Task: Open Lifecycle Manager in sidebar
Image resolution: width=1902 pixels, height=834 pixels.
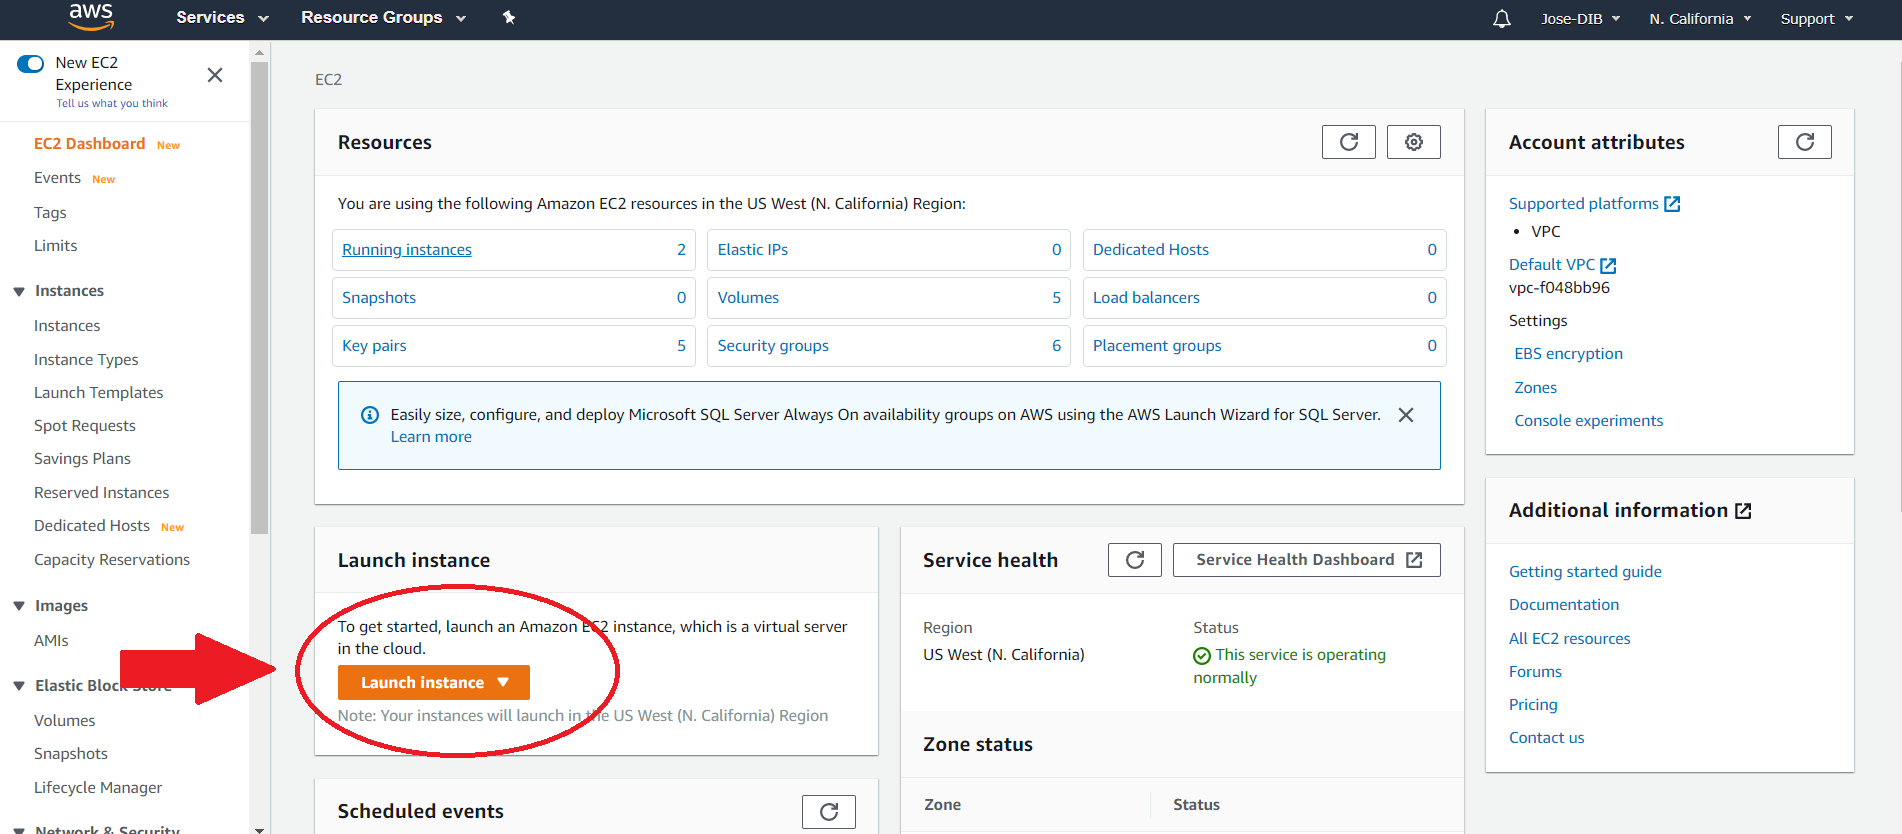Action: pyautogui.click(x=98, y=788)
